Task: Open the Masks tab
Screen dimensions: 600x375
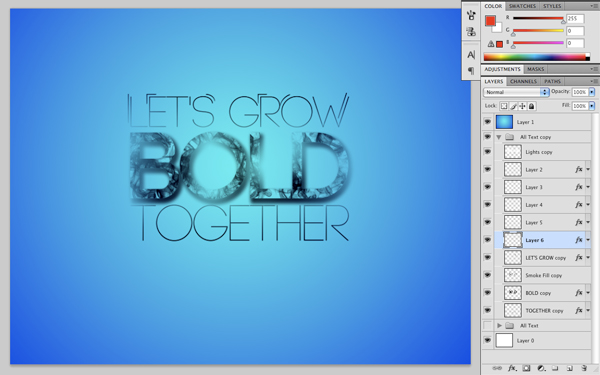Action: click(535, 69)
